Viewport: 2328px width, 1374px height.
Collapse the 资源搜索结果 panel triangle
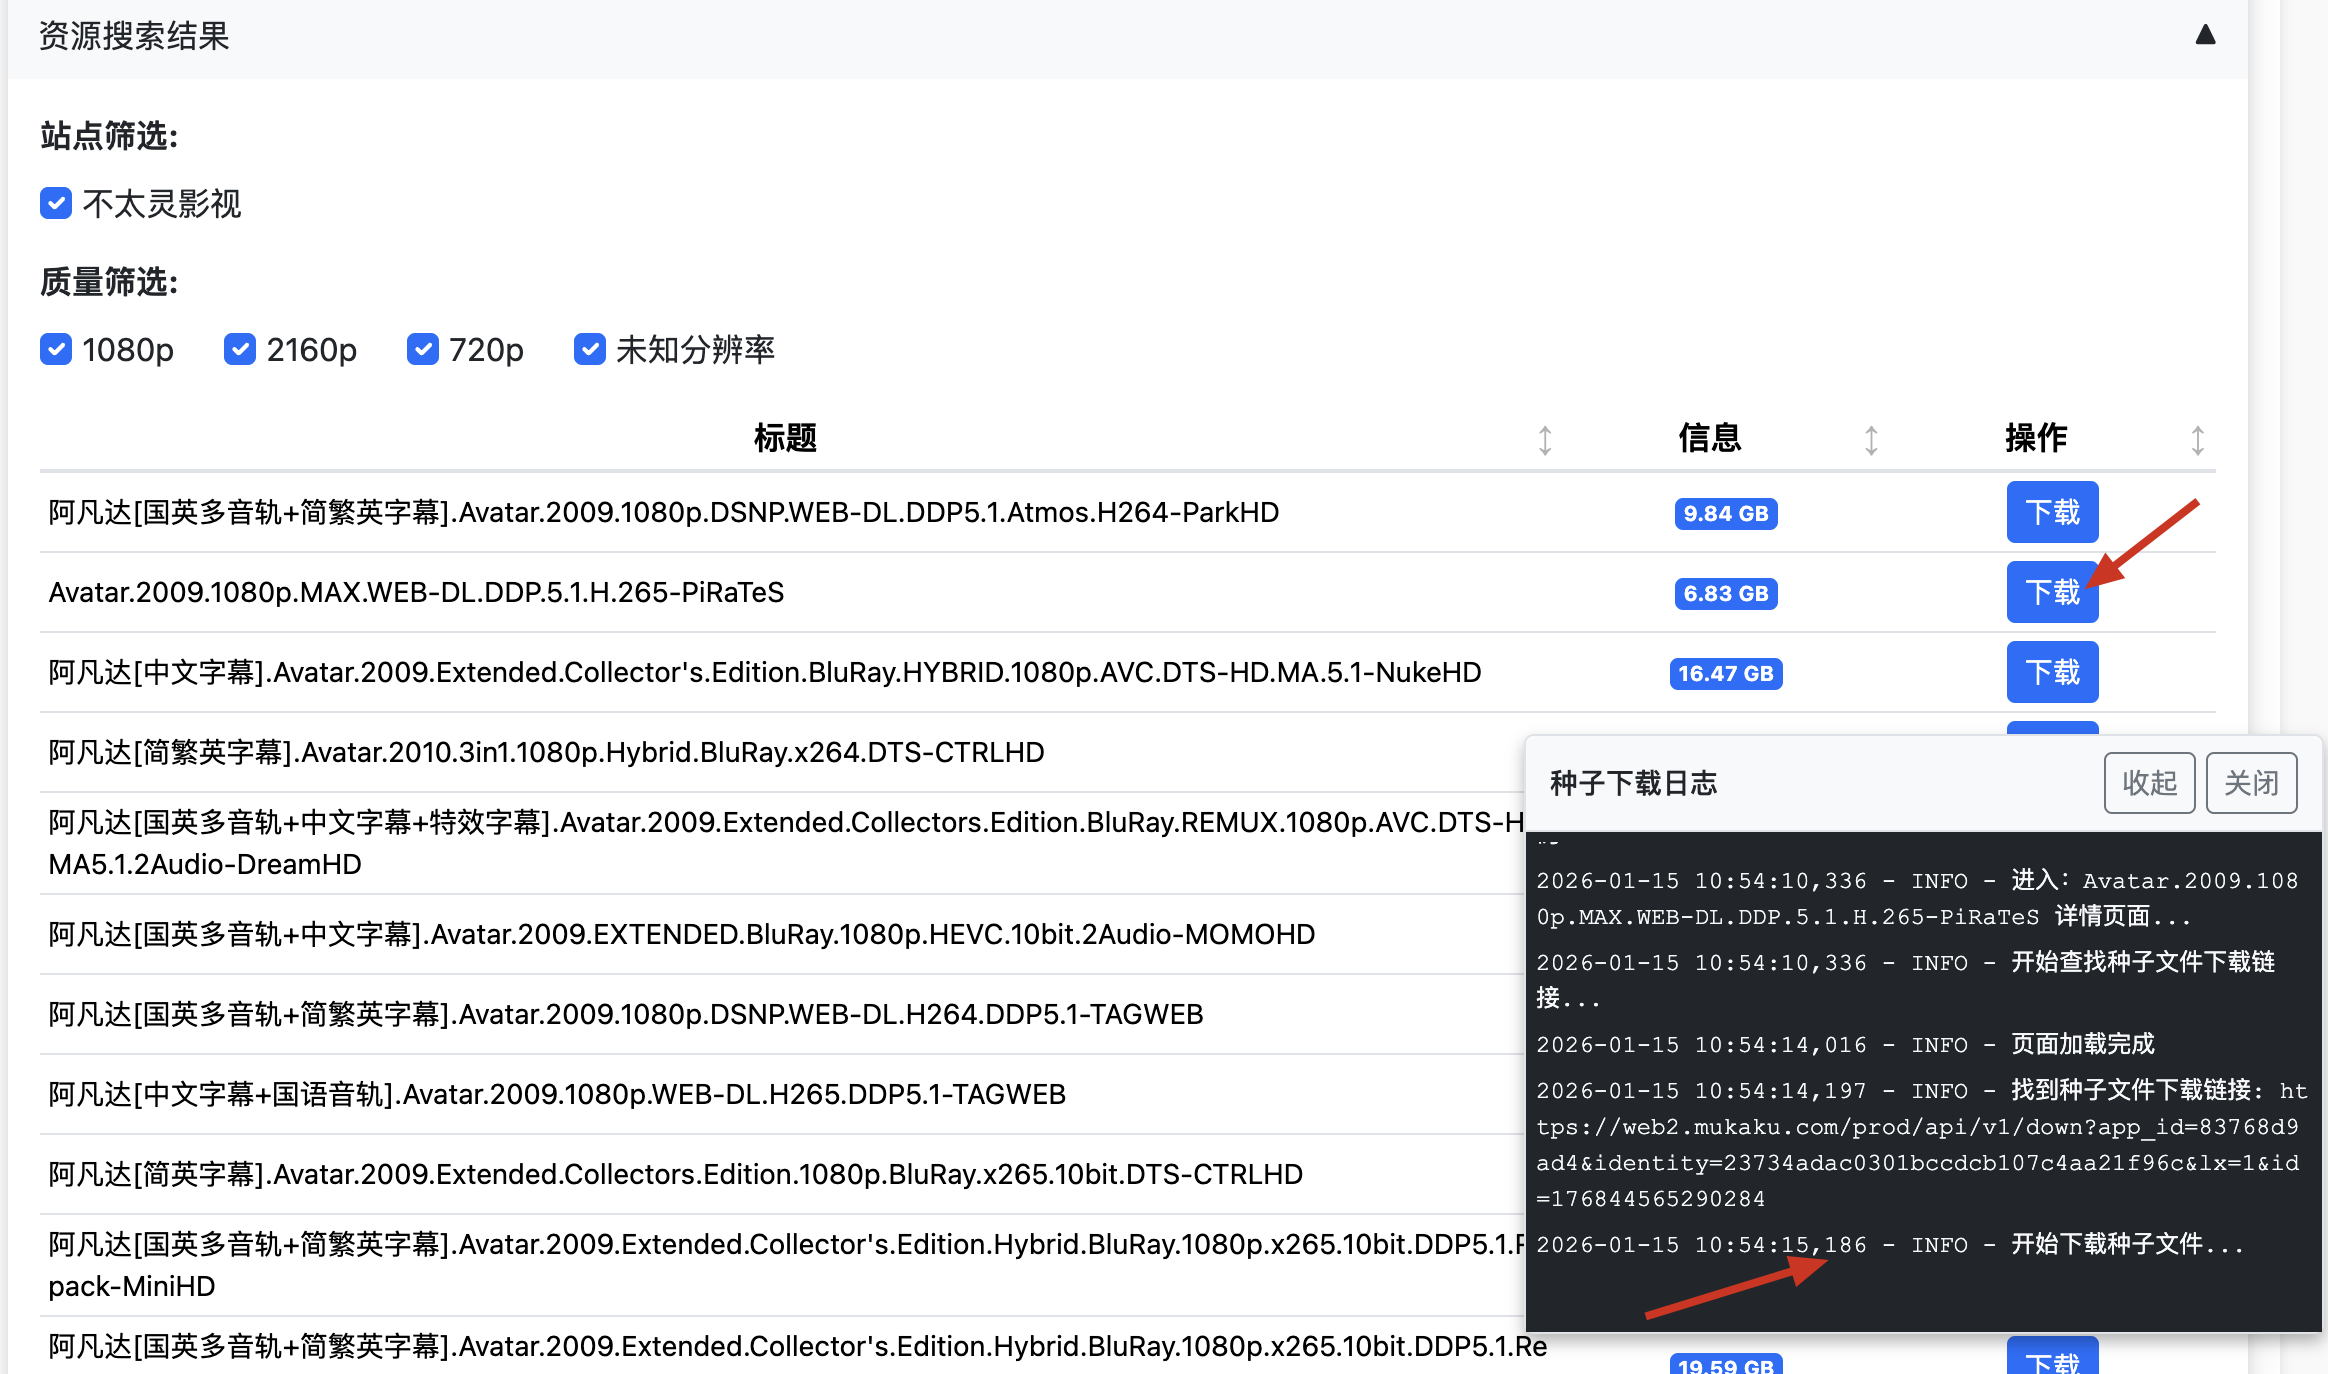coord(2205,36)
